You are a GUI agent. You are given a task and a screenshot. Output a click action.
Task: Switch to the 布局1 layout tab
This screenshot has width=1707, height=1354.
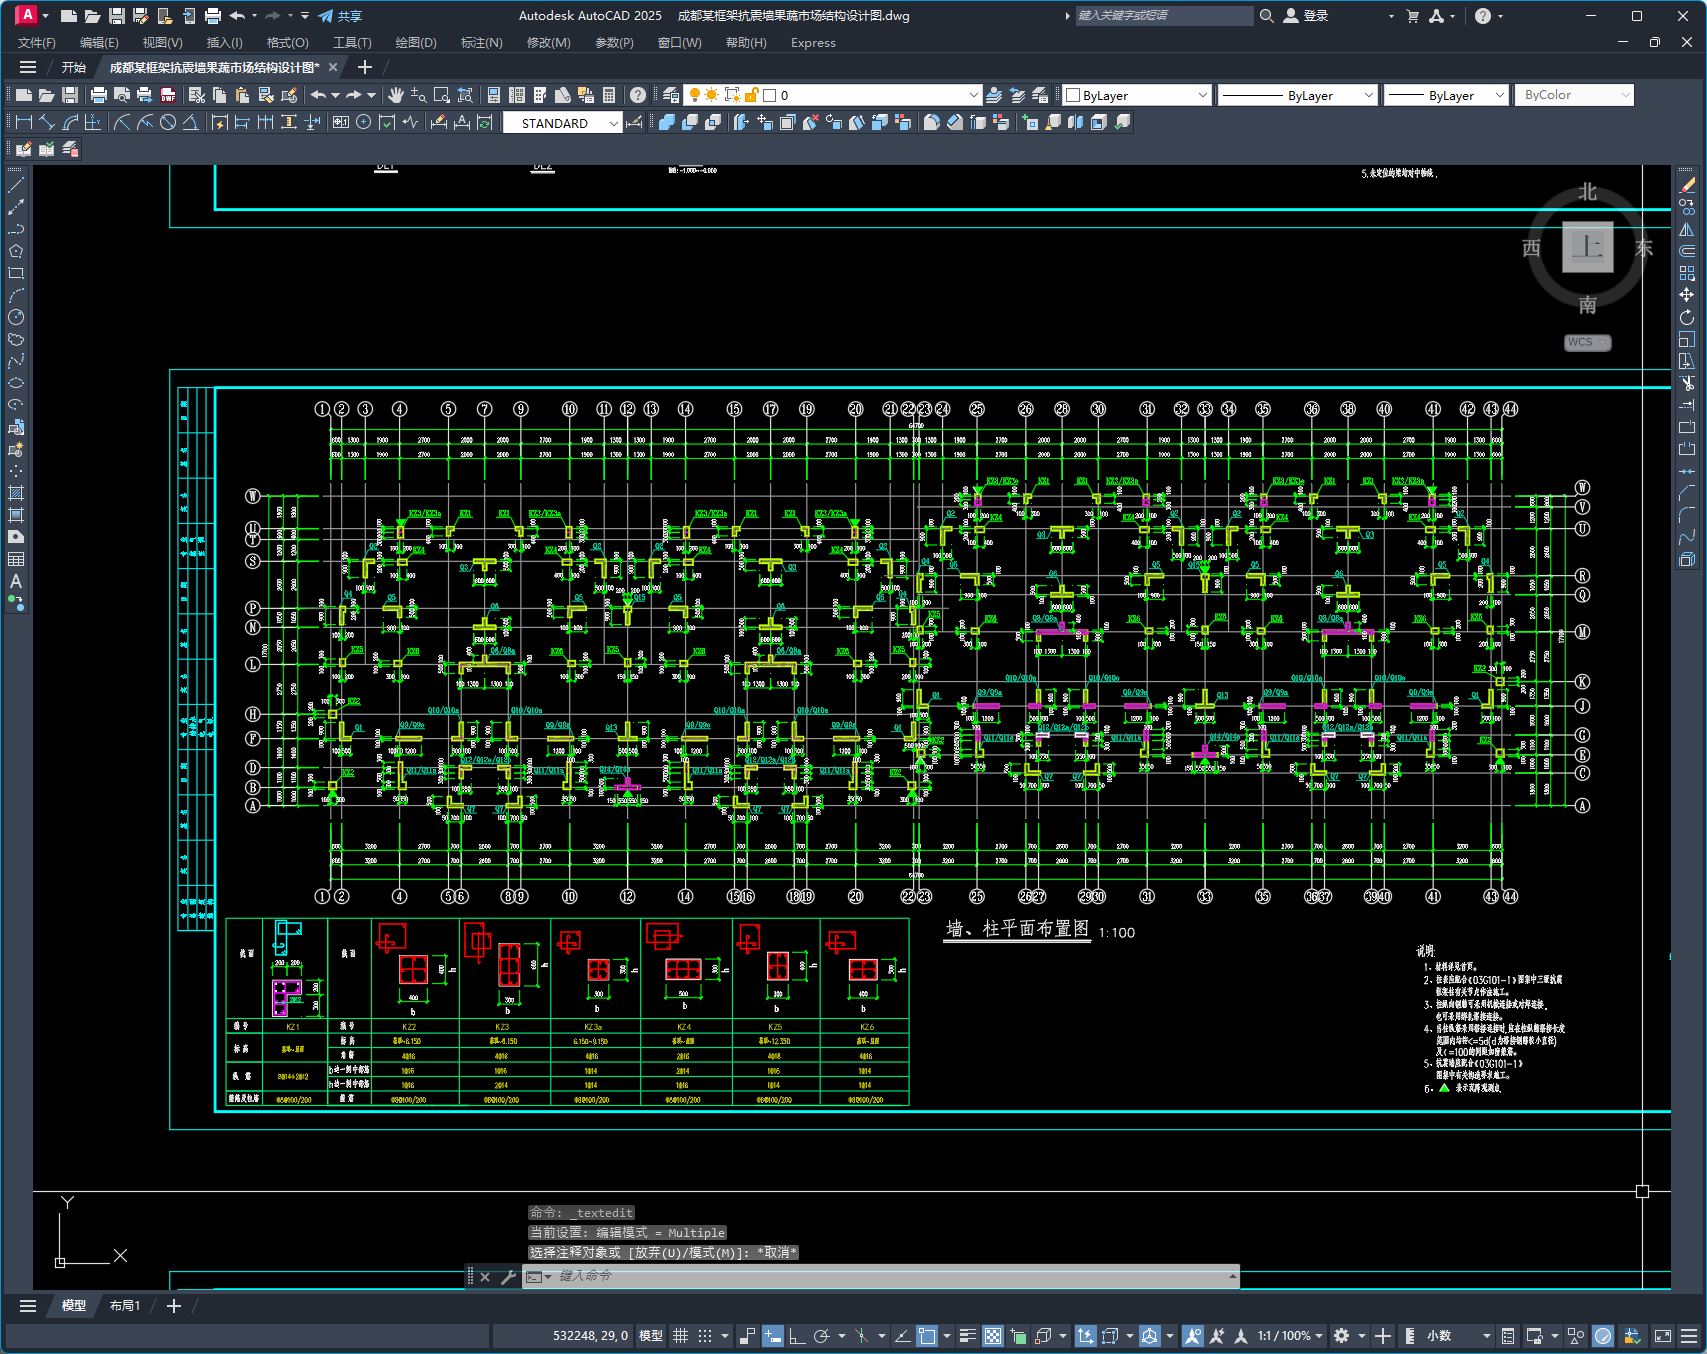[x=125, y=1306]
